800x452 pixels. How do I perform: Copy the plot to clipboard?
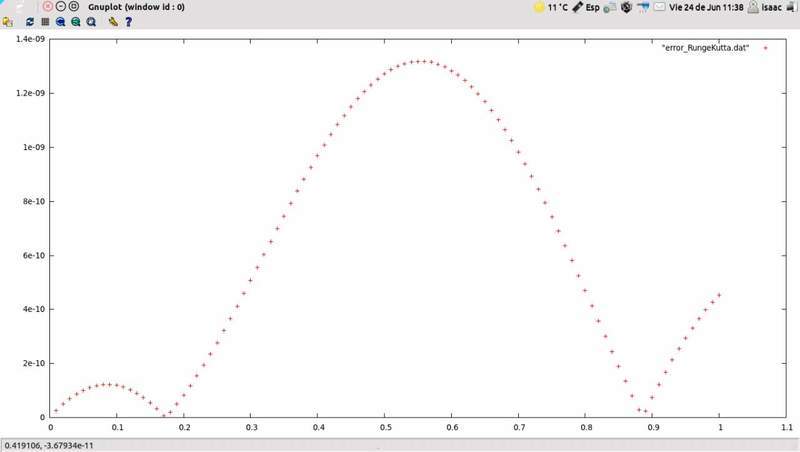coord(8,21)
